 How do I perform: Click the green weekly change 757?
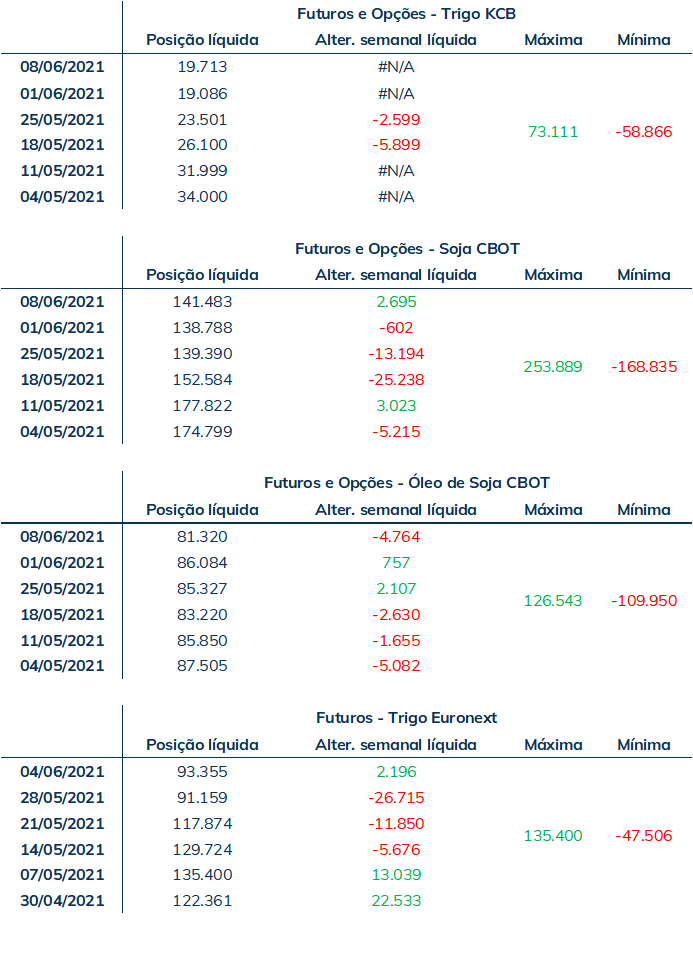click(396, 563)
